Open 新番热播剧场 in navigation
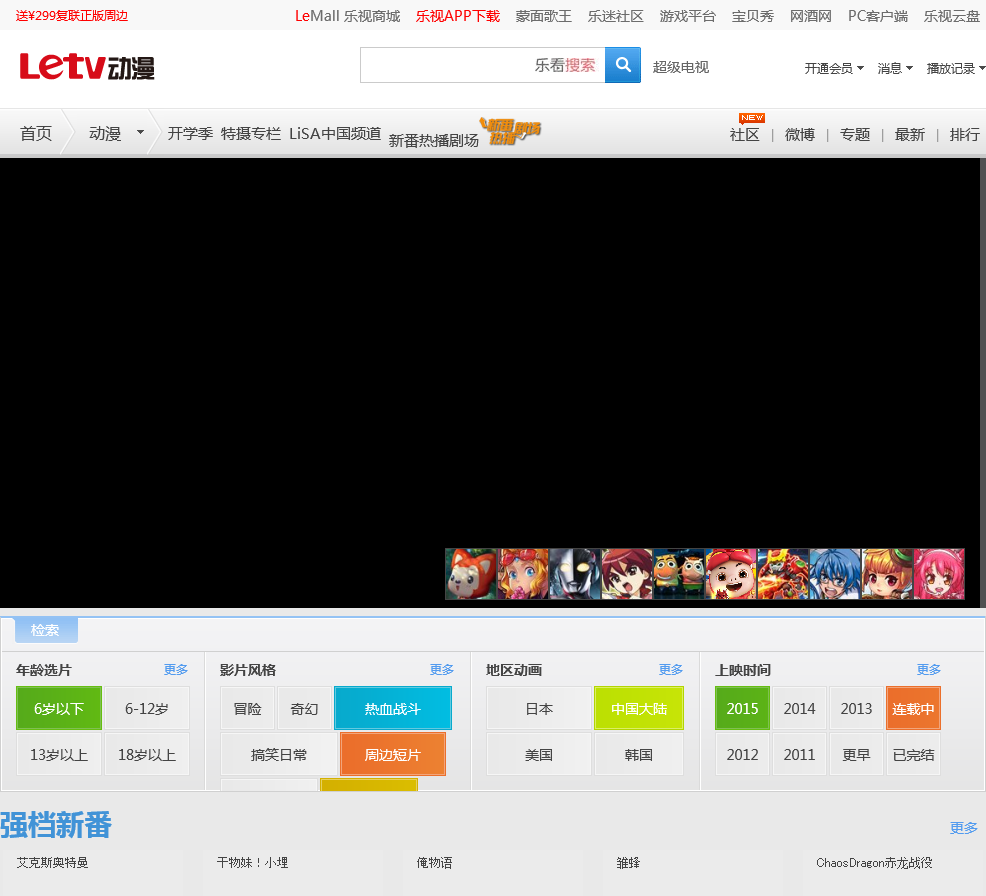 point(433,140)
